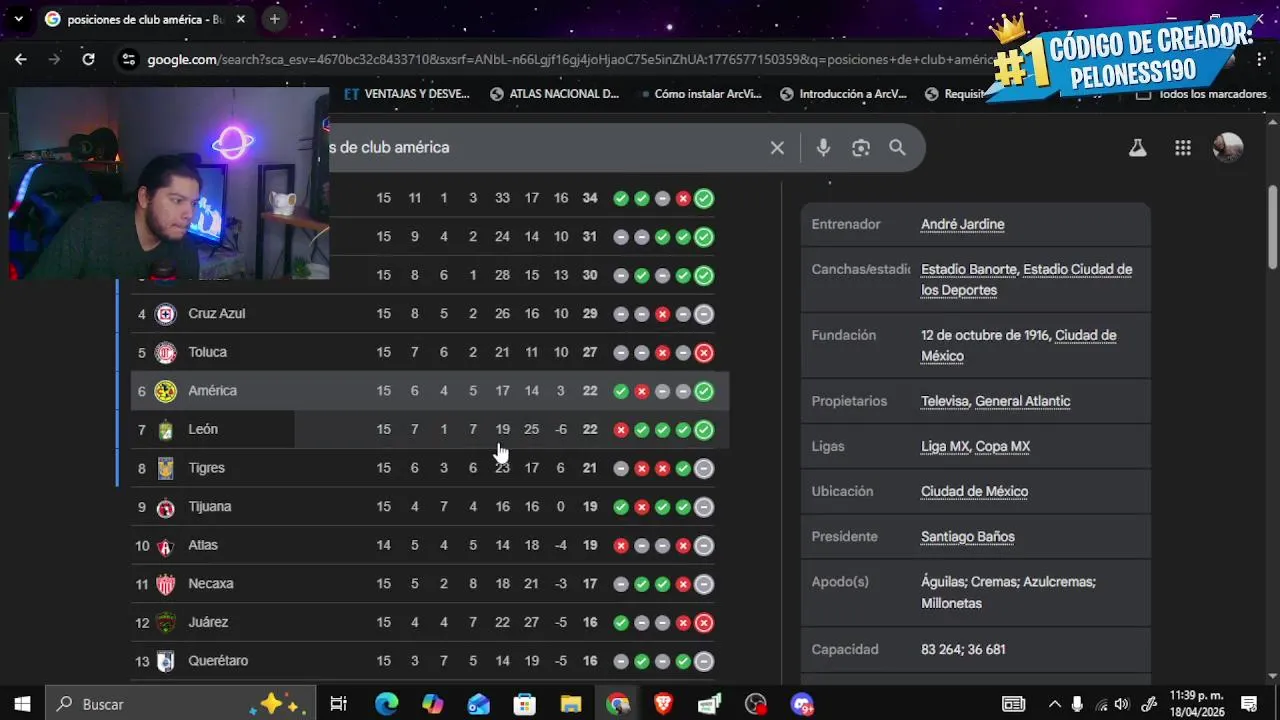The image size is (1280, 720).
Task: View site information icon in address bar
Action: 128,59
